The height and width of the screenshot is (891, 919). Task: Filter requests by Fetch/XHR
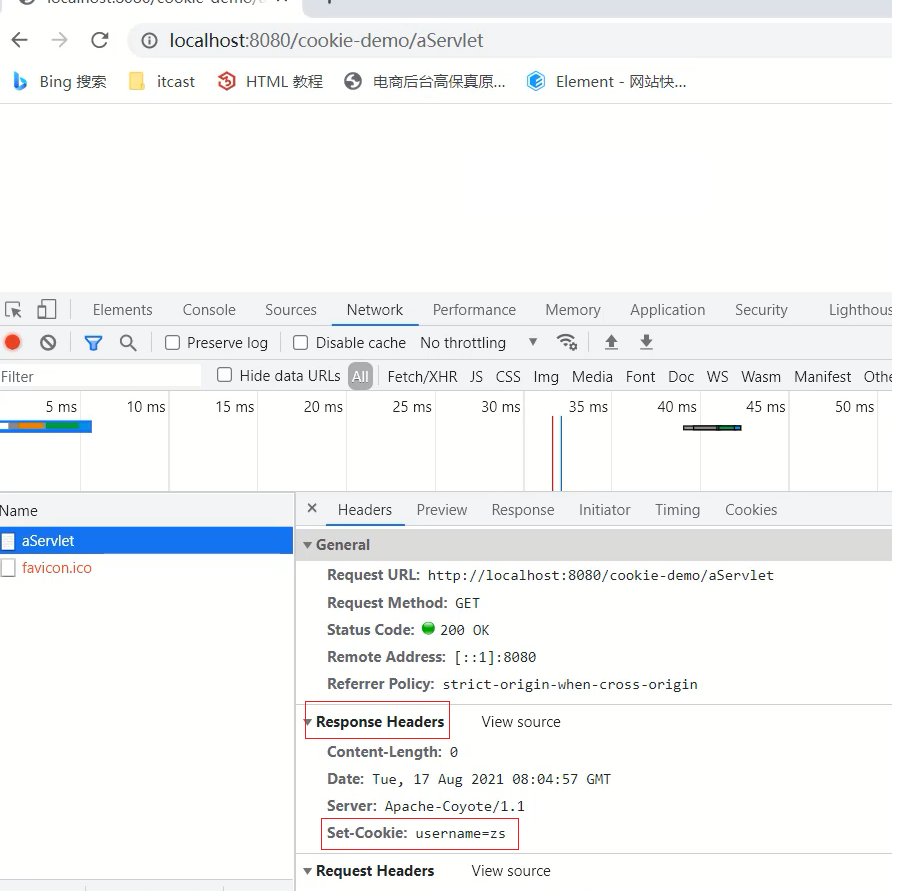[422, 376]
